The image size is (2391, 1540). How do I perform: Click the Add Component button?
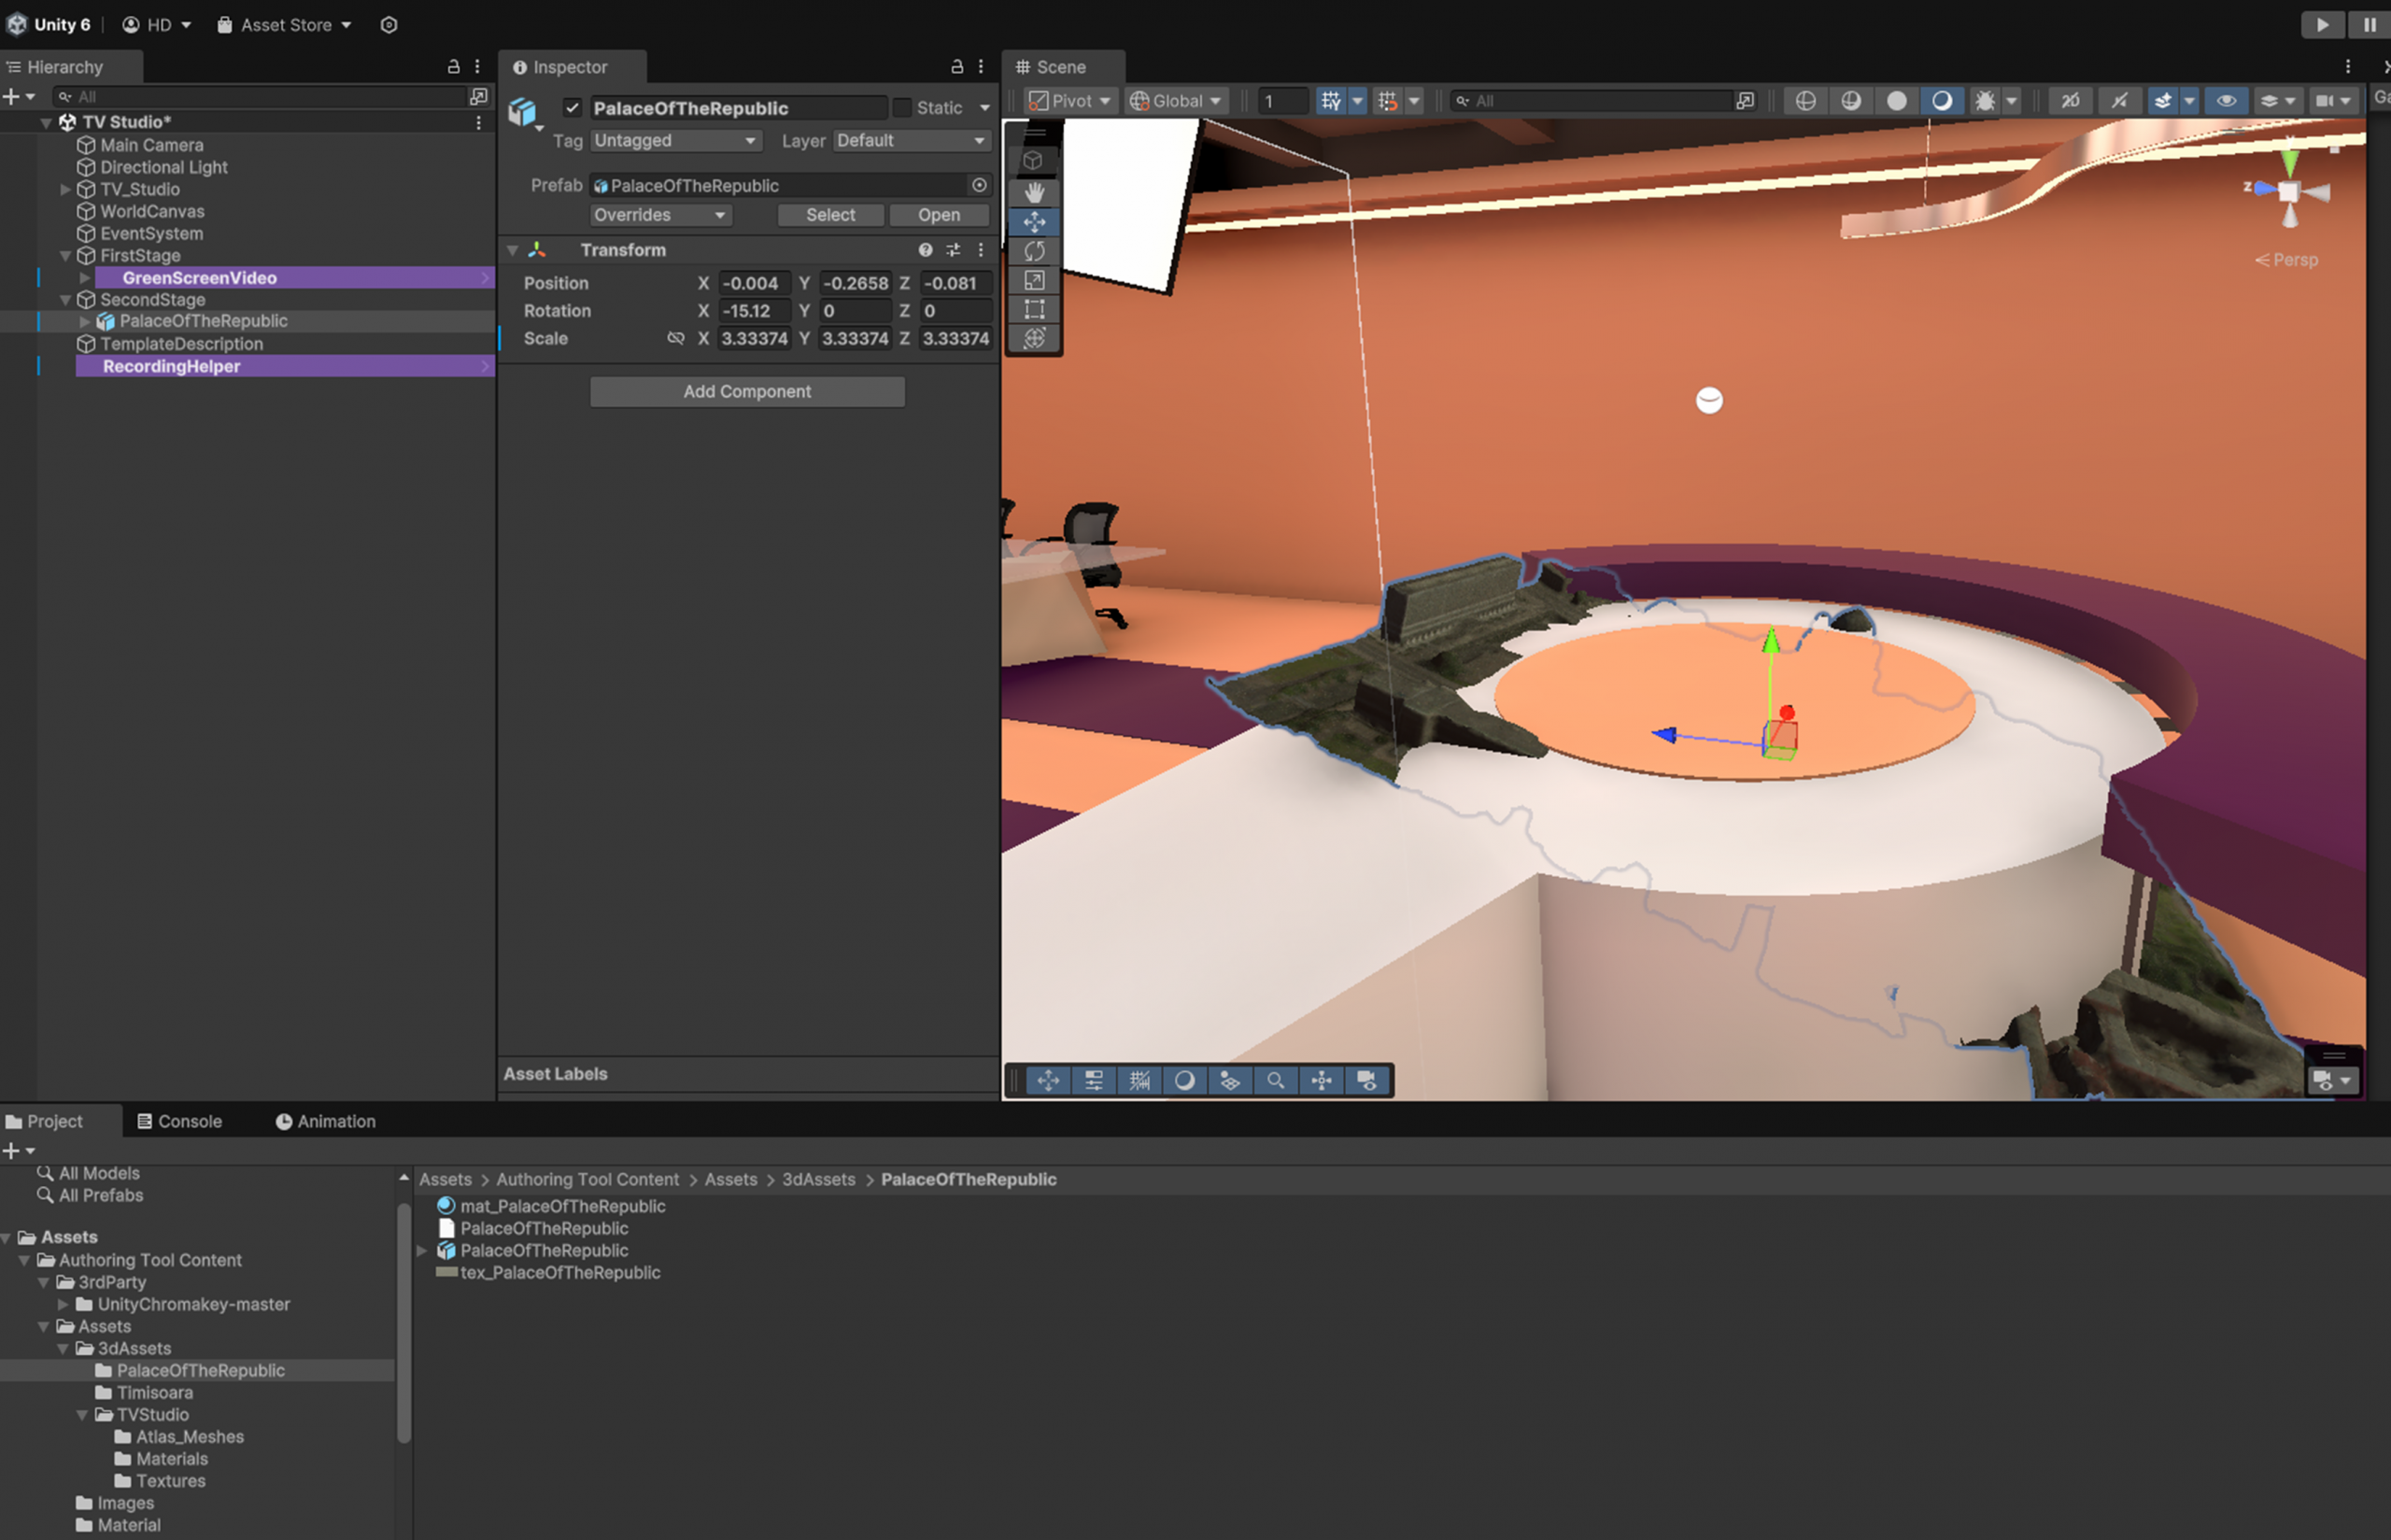[x=746, y=392]
